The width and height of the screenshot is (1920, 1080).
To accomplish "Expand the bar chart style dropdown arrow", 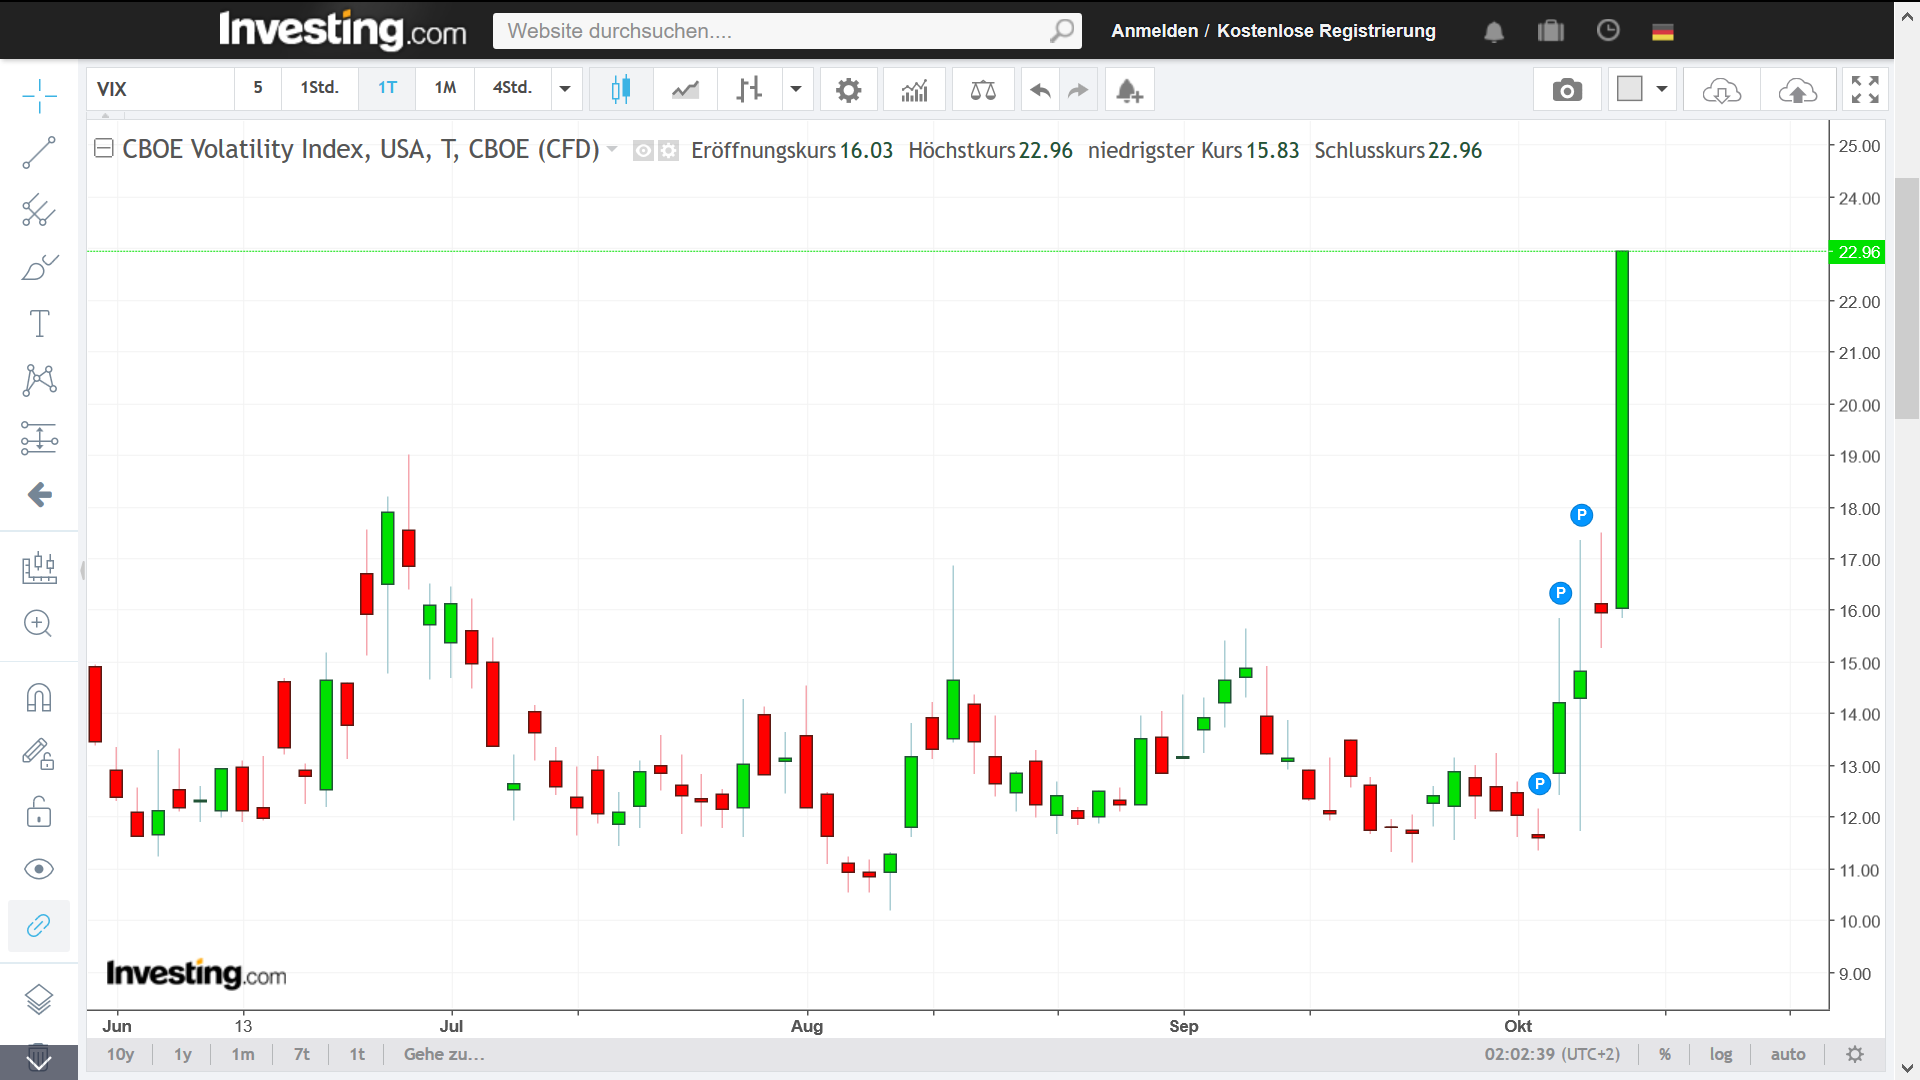I will pyautogui.click(x=796, y=89).
